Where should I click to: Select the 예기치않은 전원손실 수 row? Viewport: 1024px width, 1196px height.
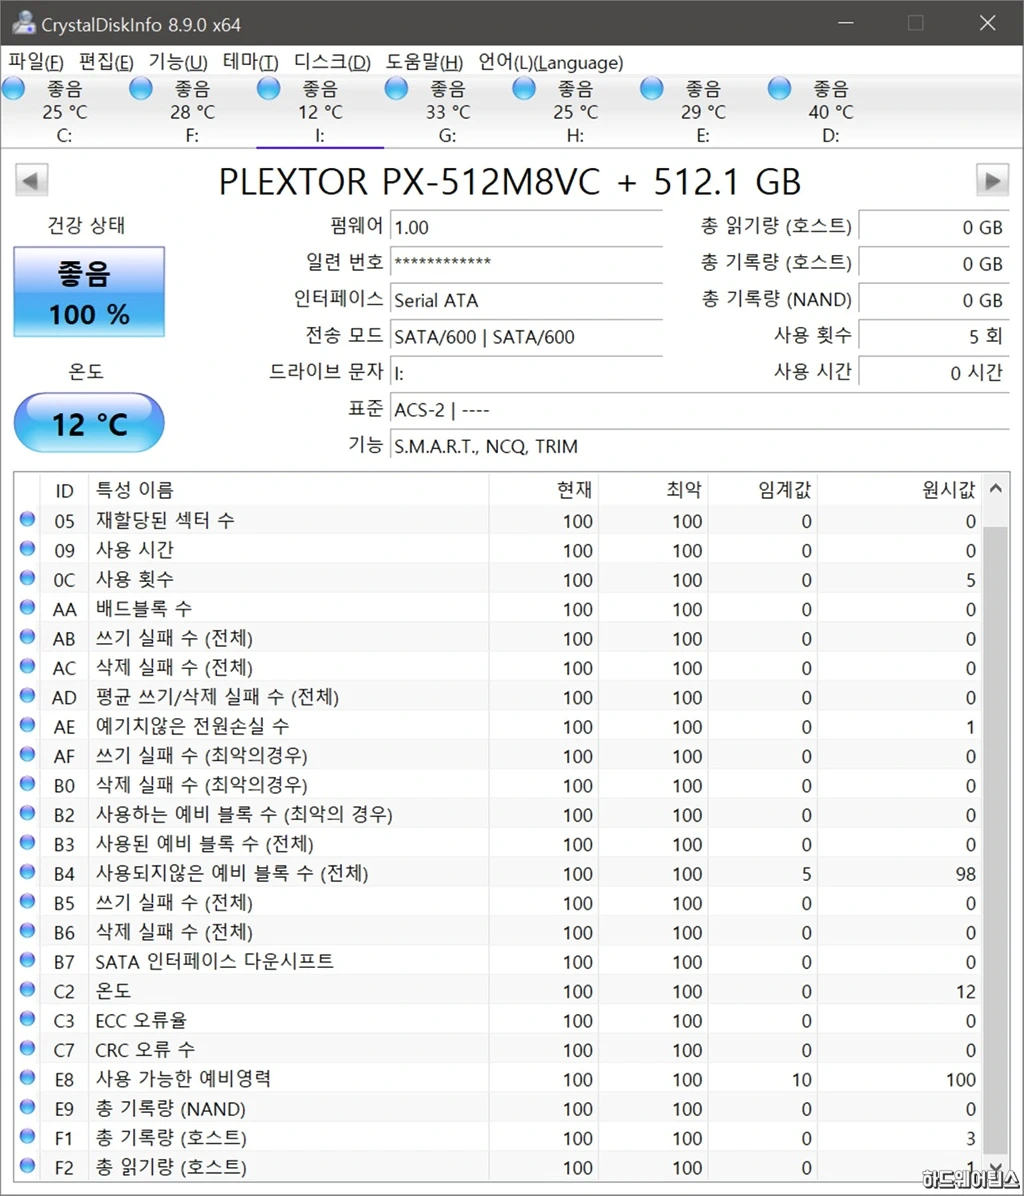(499, 726)
